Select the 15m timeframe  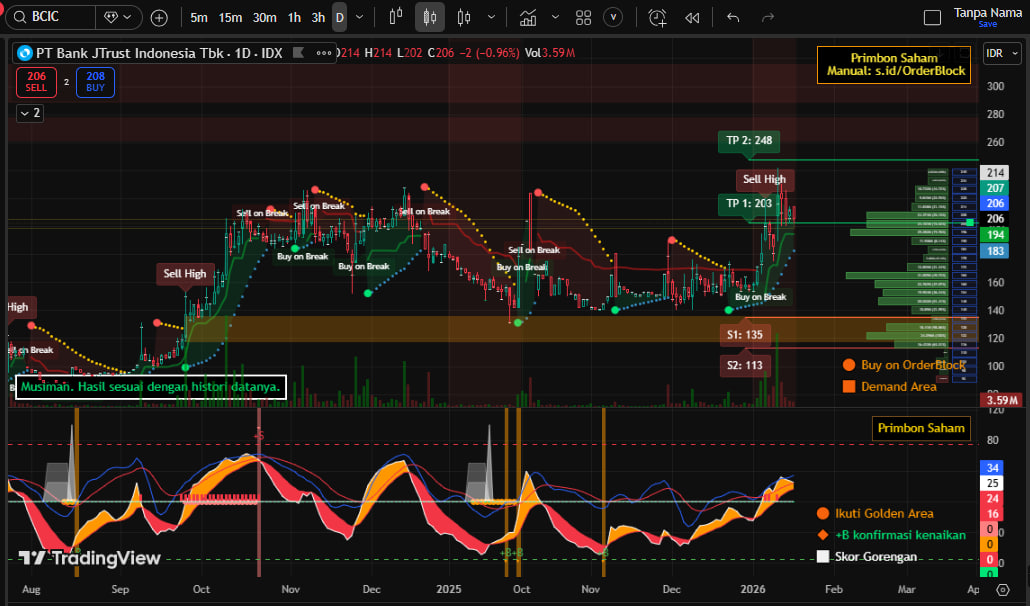click(x=230, y=17)
